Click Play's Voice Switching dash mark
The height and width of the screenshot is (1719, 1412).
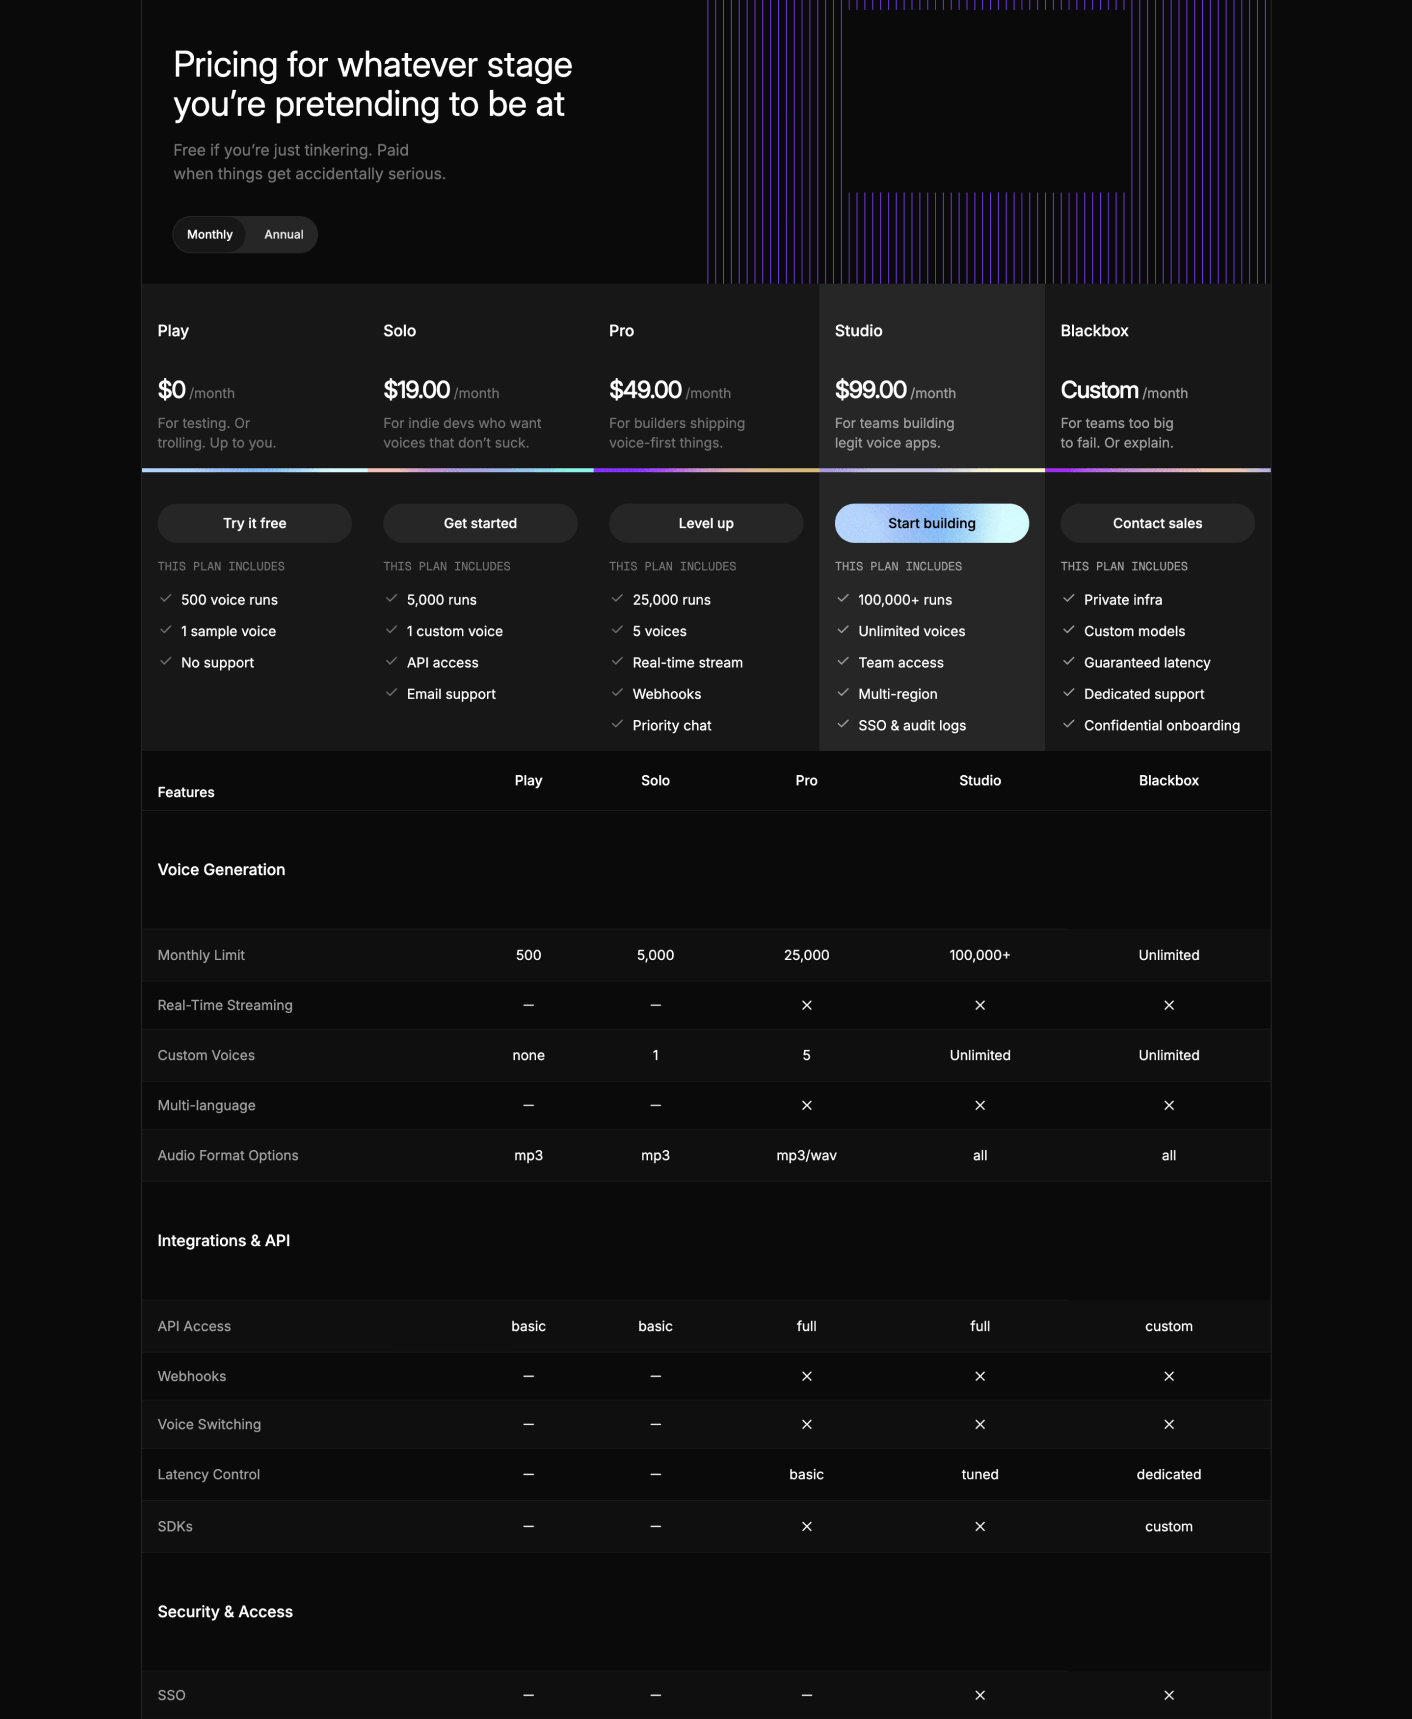click(x=529, y=1424)
